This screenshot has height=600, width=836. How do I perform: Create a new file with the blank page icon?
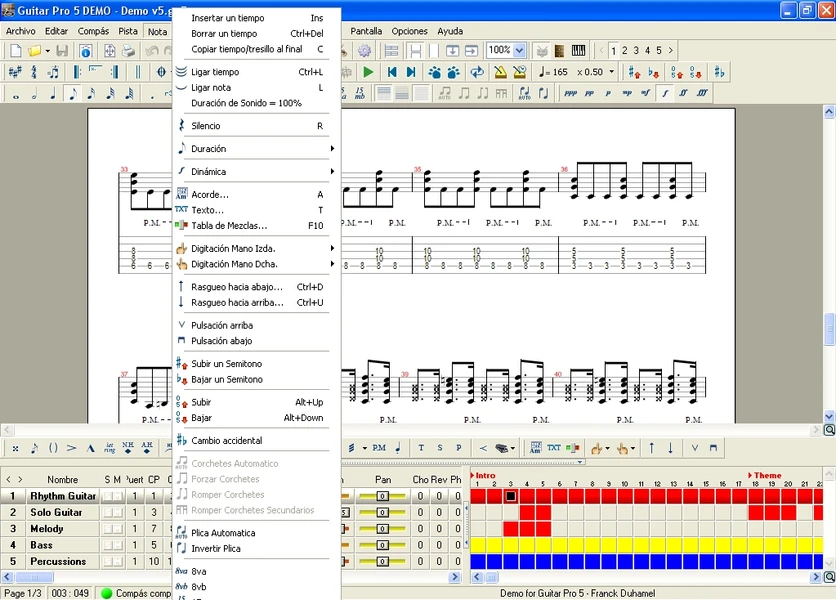(16, 51)
